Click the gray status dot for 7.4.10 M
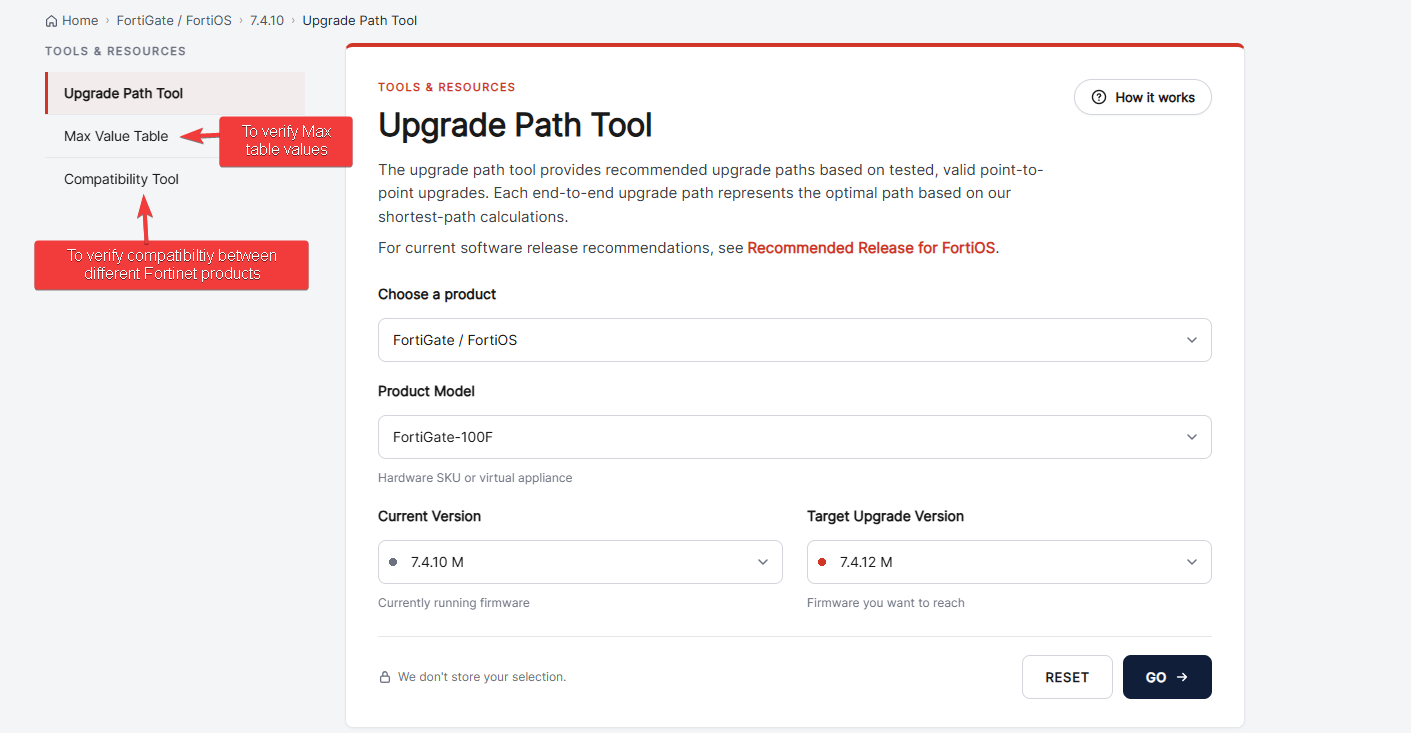This screenshot has height=733, width=1411. tap(393, 562)
